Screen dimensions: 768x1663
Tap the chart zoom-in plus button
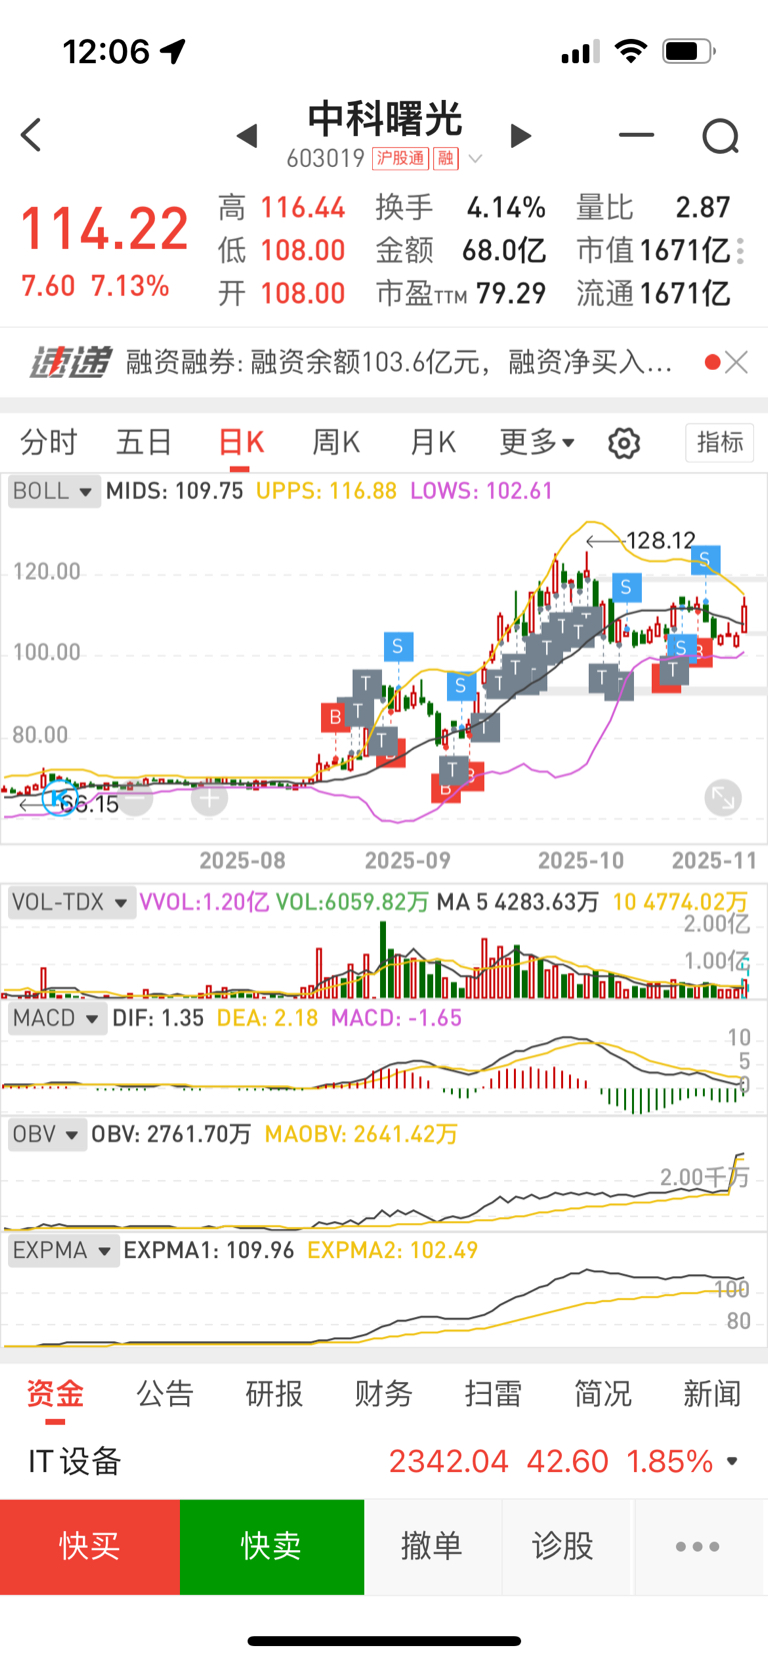click(209, 798)
